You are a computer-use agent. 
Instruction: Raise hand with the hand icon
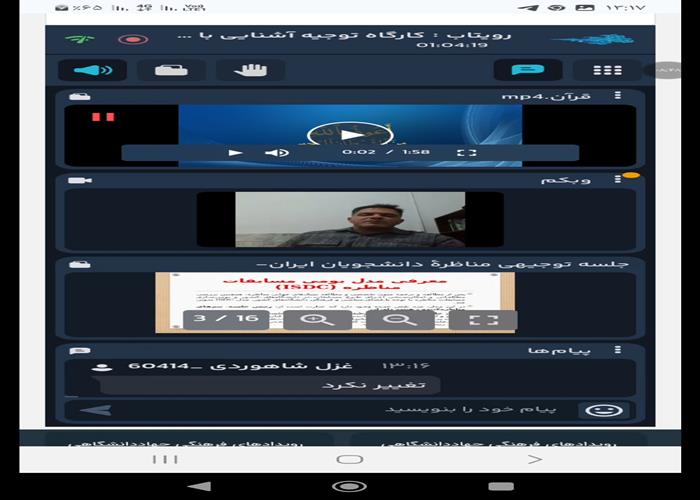click(x=250, y=70)
